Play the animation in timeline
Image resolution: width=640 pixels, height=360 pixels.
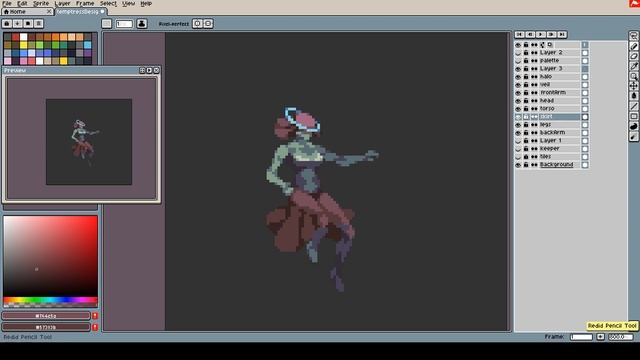(x=541, y=35)
